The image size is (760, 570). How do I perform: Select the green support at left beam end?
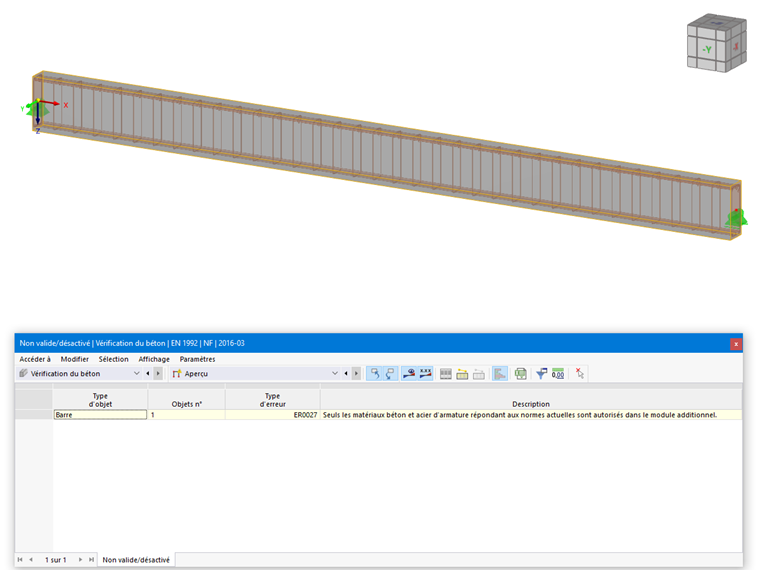(x=38, y=111)
